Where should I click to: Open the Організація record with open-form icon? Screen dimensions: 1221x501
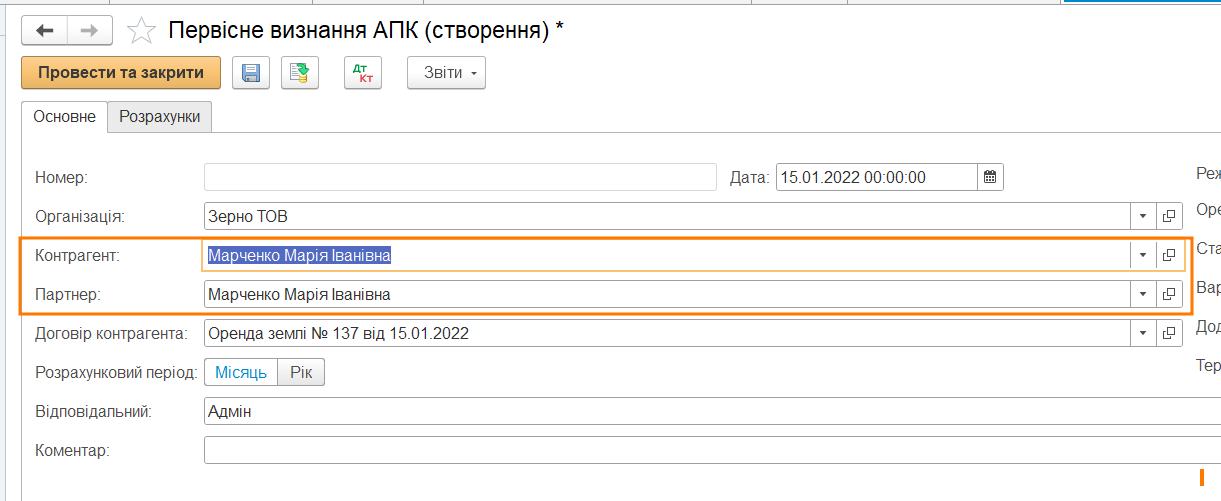pyautogui.click(x=1168, y=216)
